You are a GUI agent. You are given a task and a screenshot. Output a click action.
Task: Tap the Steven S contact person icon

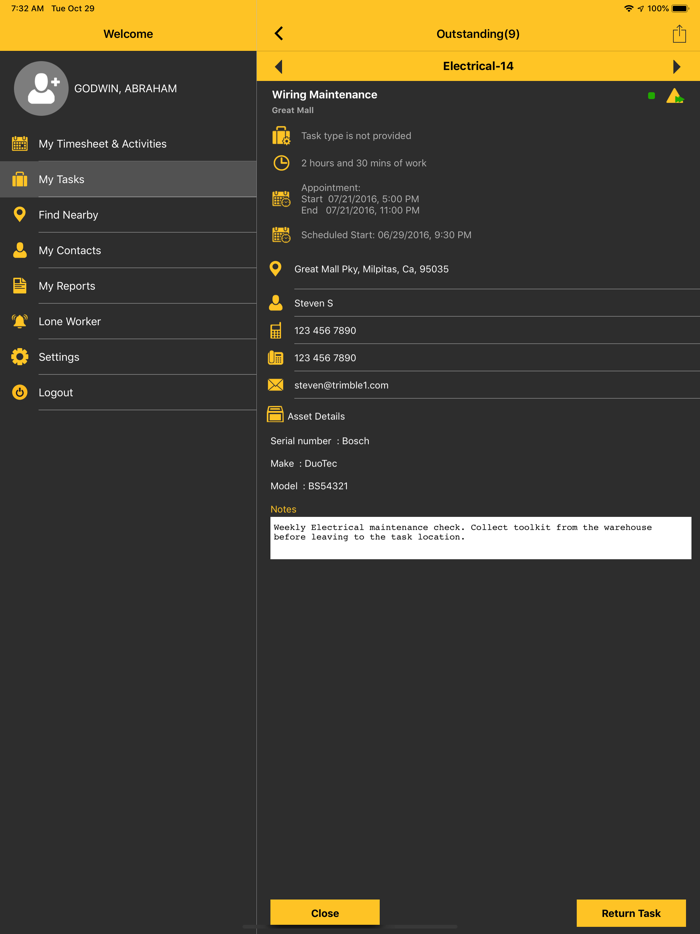275,303
